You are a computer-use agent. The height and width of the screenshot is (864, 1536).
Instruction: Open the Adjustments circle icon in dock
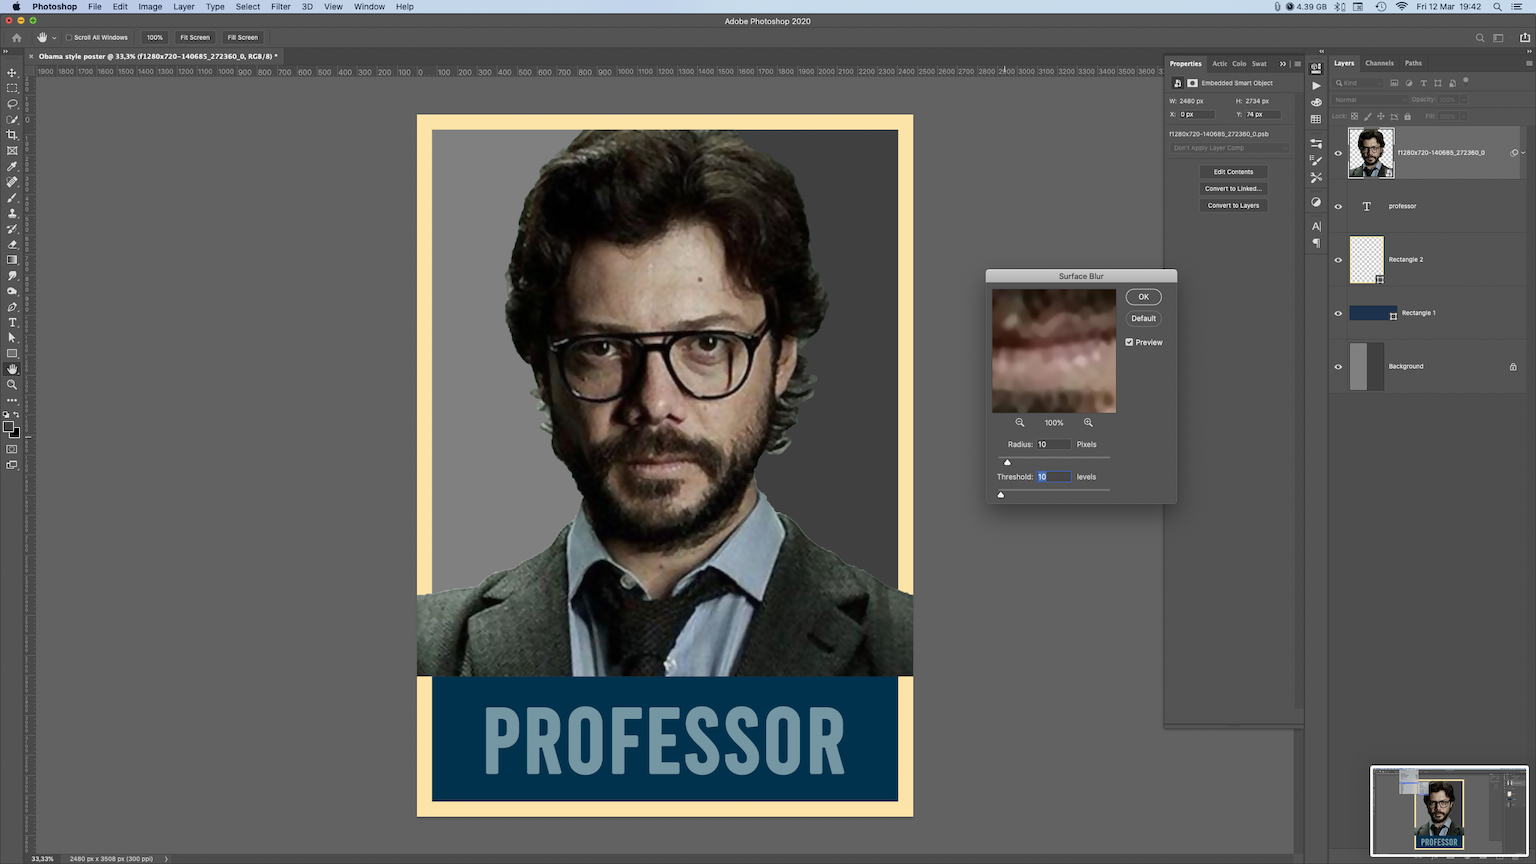point(1316,202)
